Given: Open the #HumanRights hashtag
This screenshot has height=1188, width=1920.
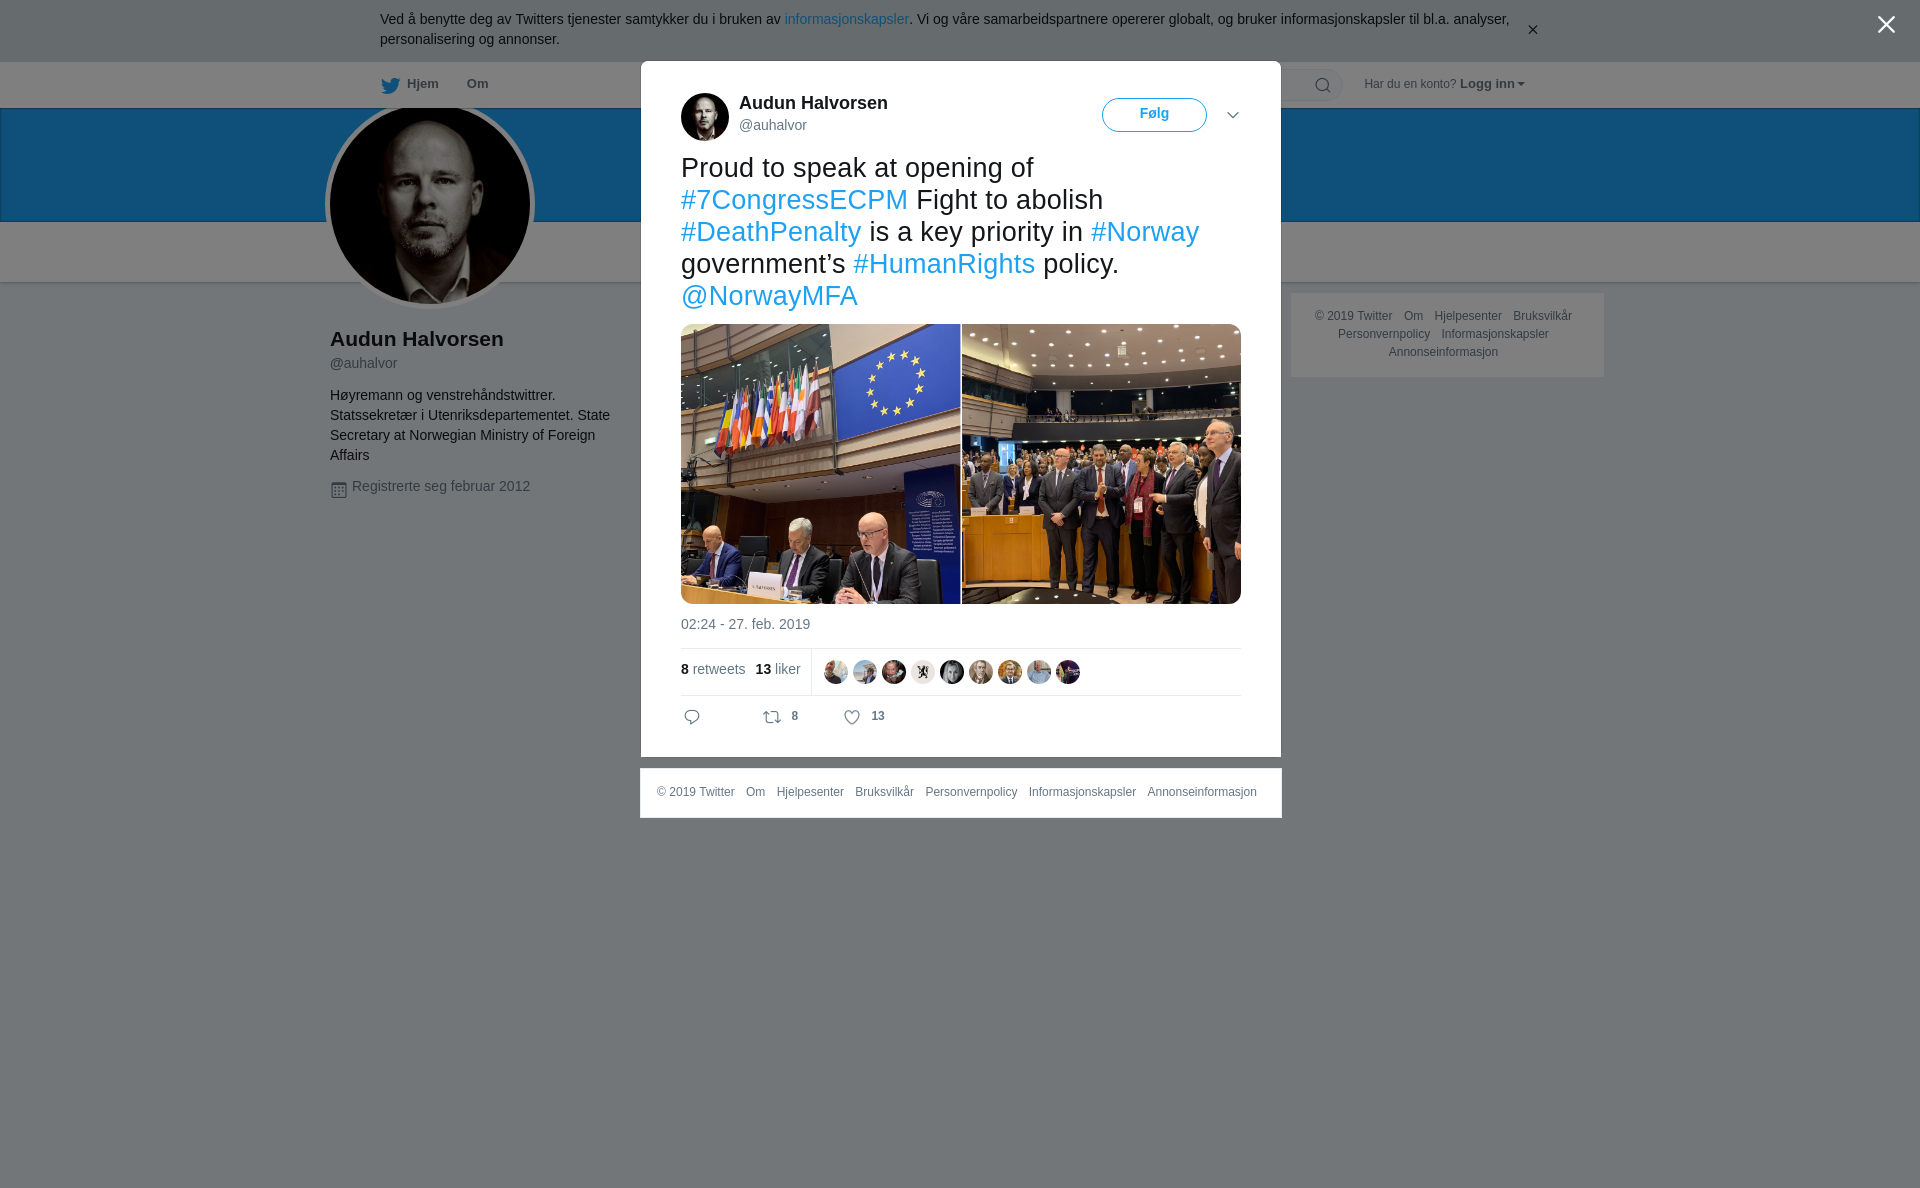Looking at the screenshot, I should [x=944, y=264].
